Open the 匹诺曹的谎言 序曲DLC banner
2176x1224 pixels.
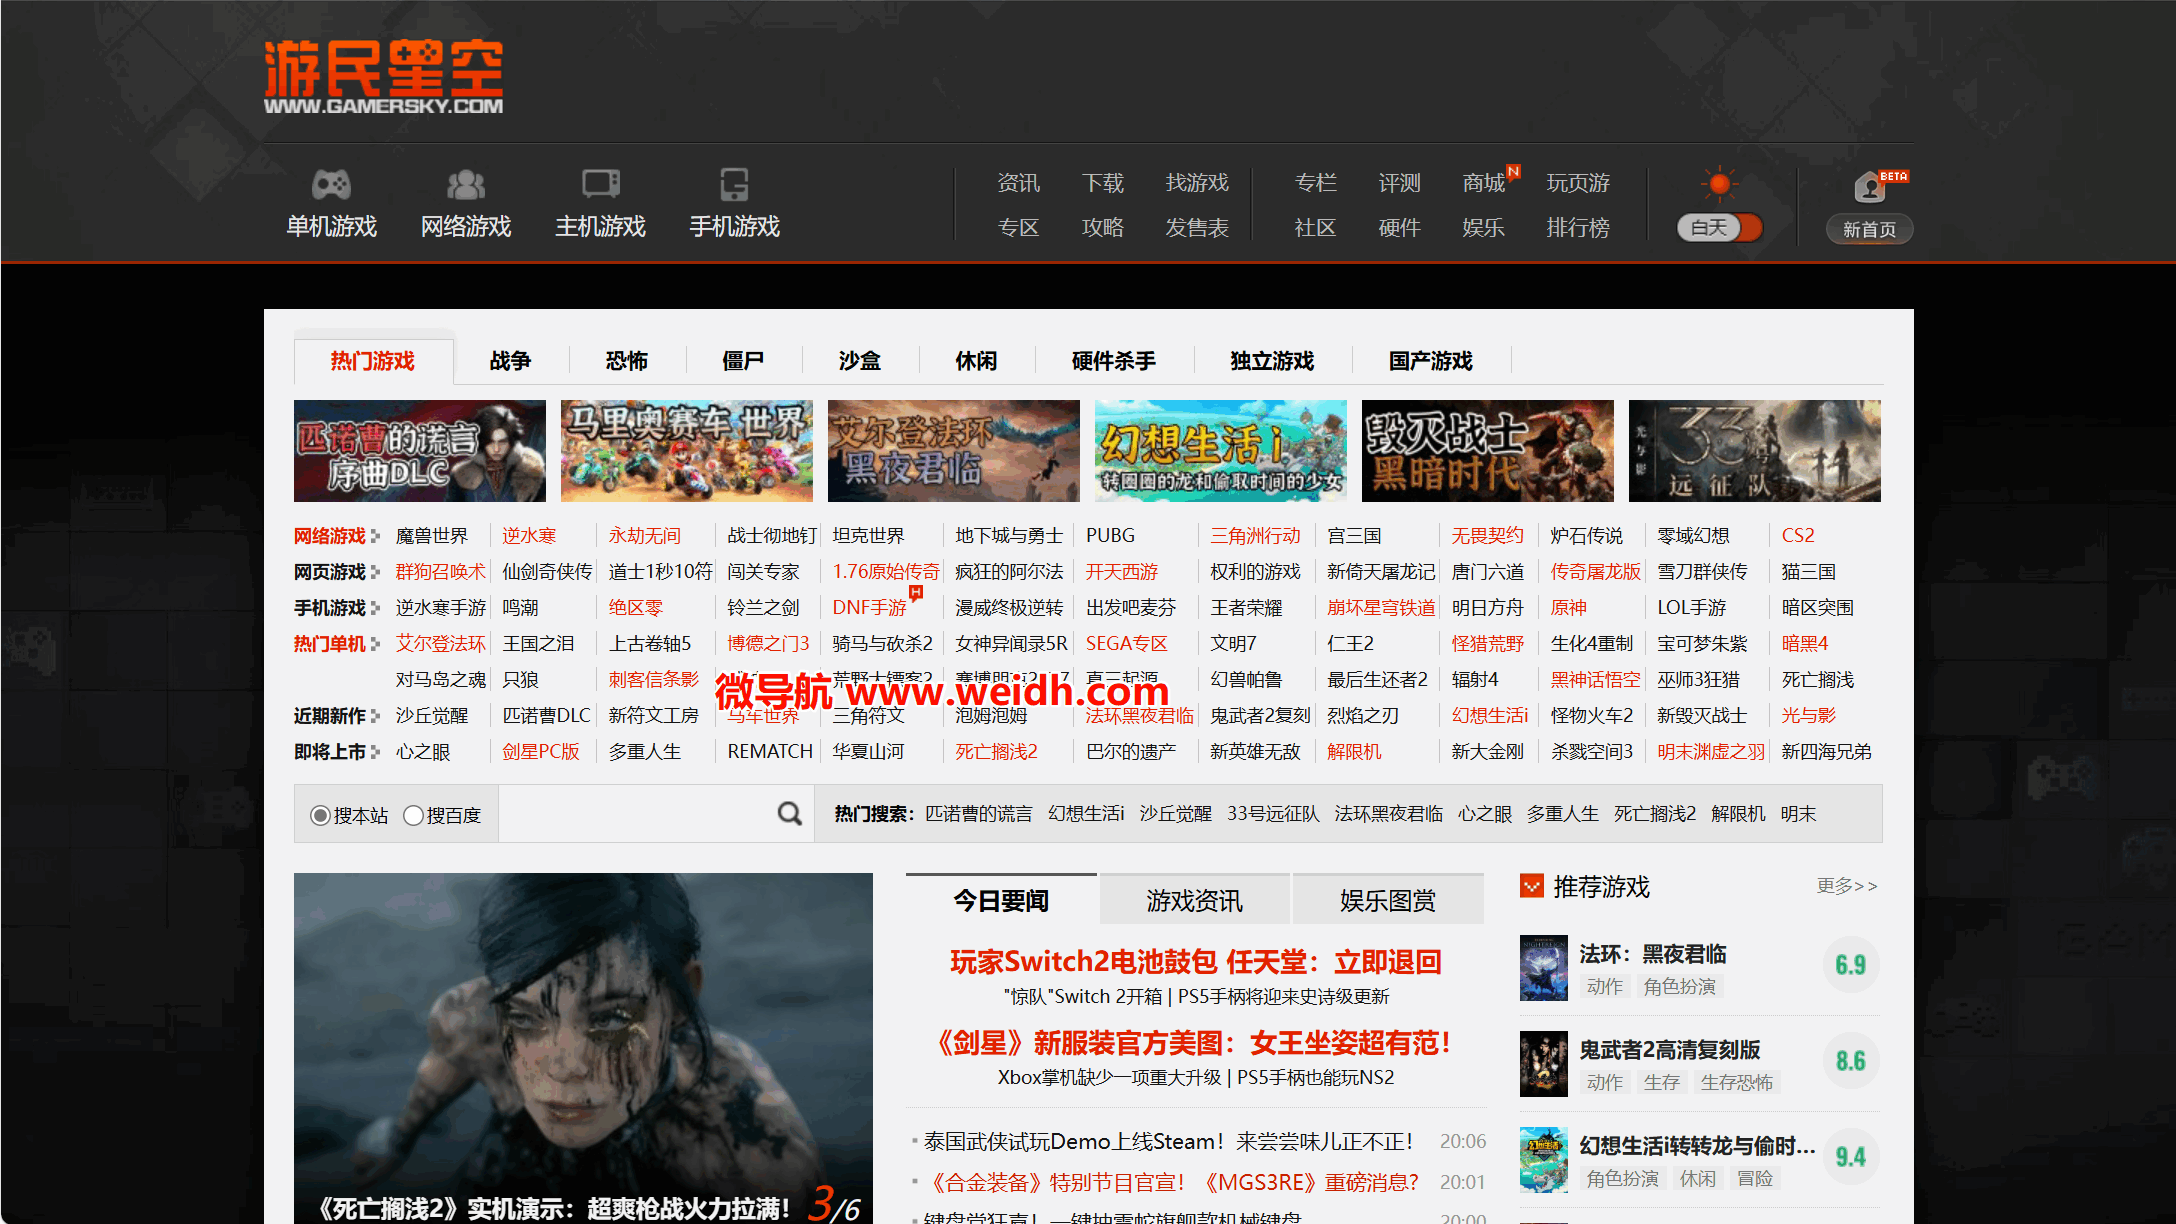pyautogui.click(x=420, y=451)
